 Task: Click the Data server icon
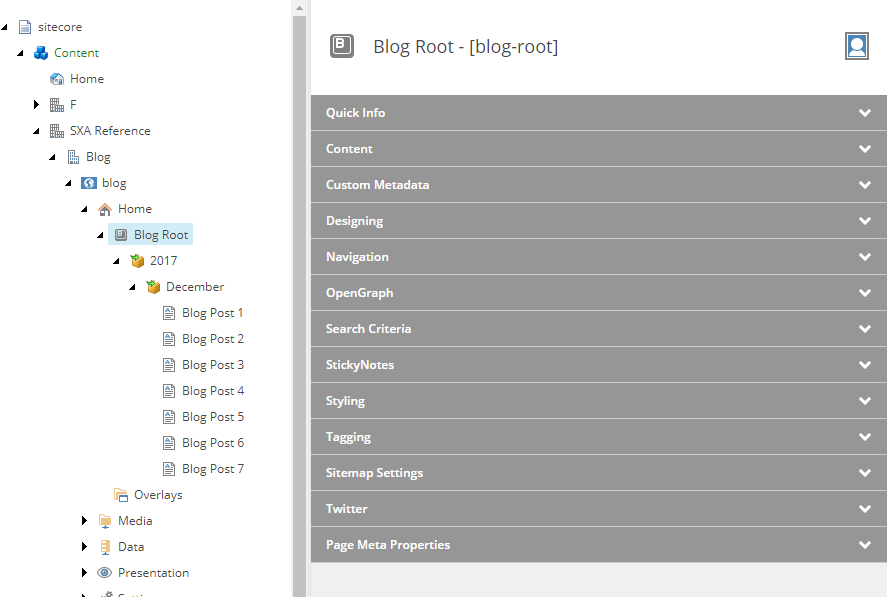coord(105,547)
